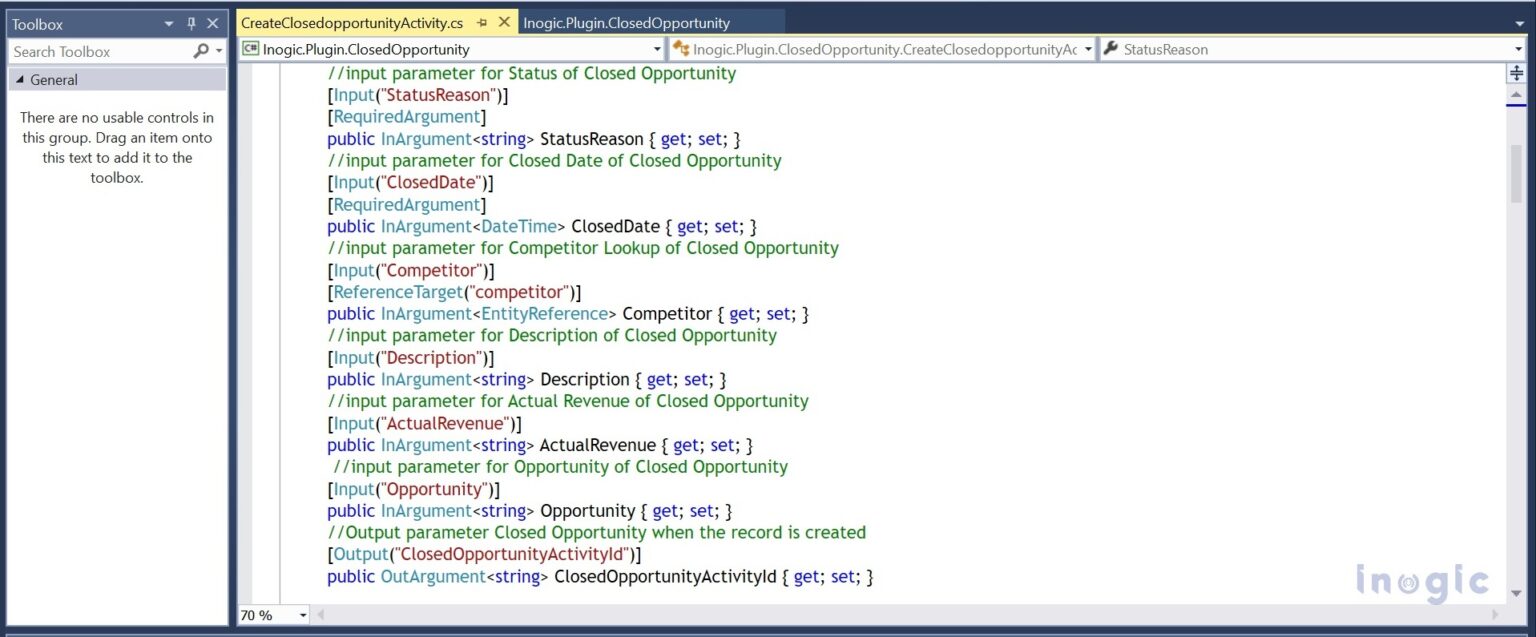Click the wrench member icon next to StatusReason
1536x637 pixels.
click(1111, 48)
